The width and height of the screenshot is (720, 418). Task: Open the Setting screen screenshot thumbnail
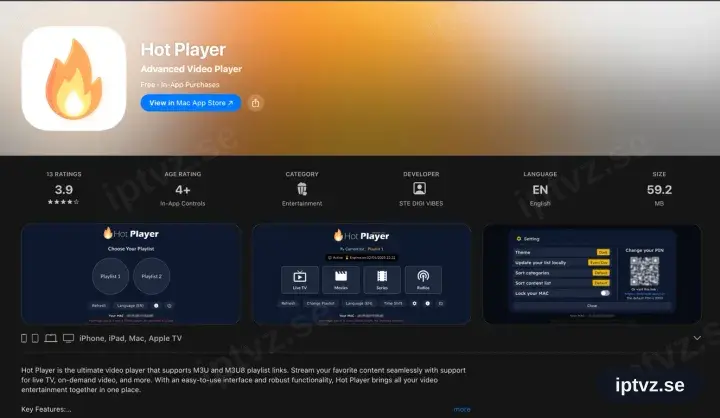tap(592, 274)
